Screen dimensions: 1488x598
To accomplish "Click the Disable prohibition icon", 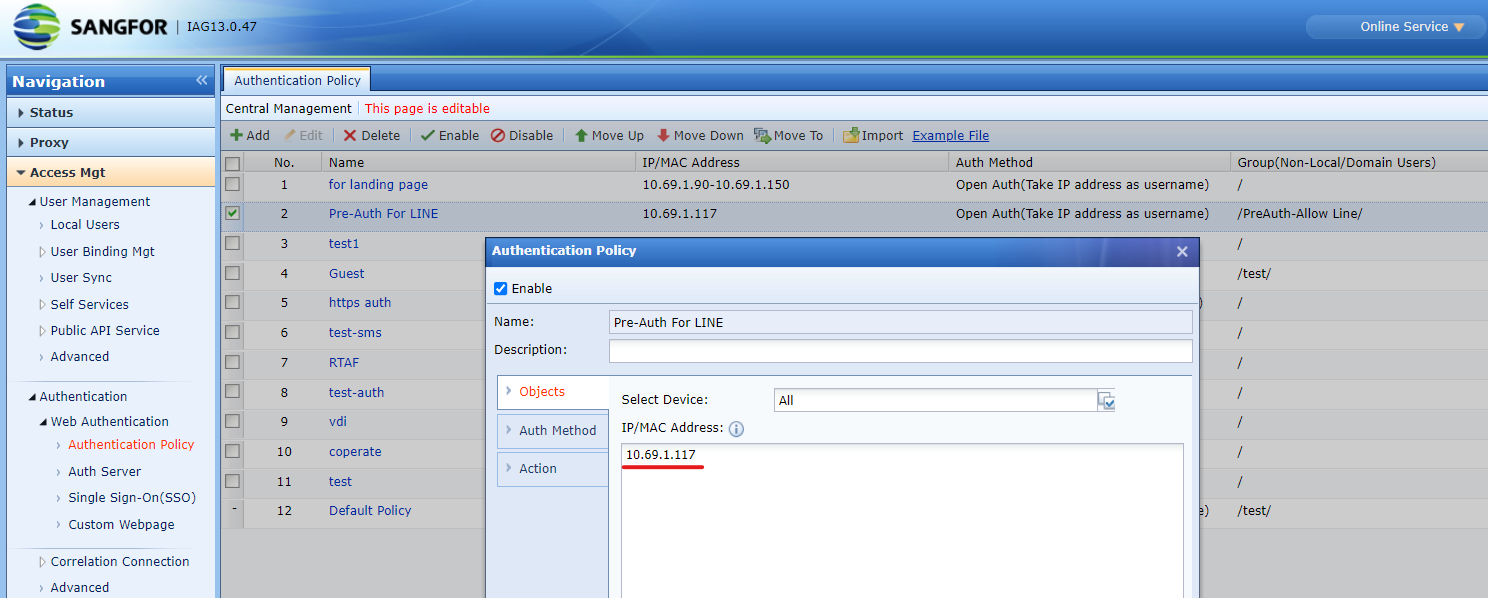I will tap(498, 136).
